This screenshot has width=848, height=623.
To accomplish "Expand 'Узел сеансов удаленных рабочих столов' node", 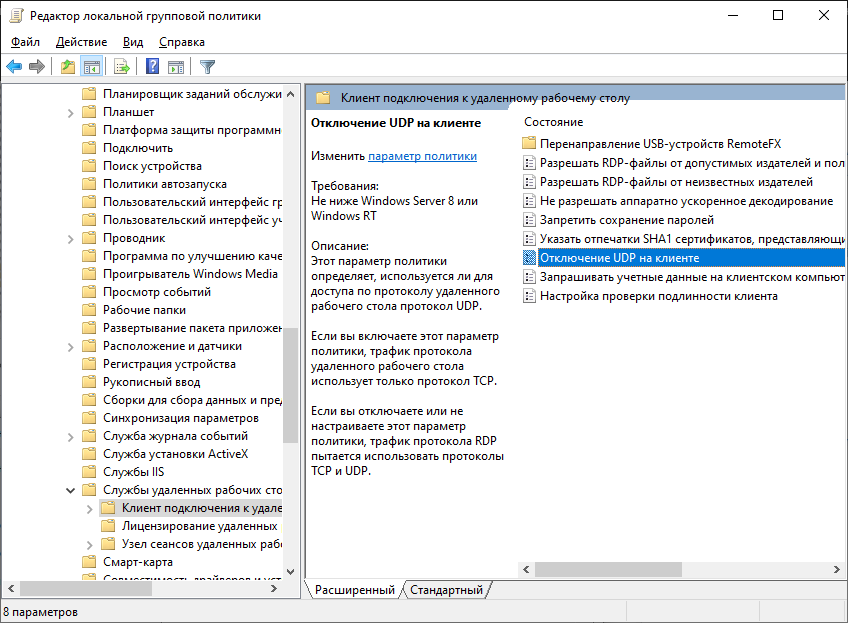I will pos(88,544).
